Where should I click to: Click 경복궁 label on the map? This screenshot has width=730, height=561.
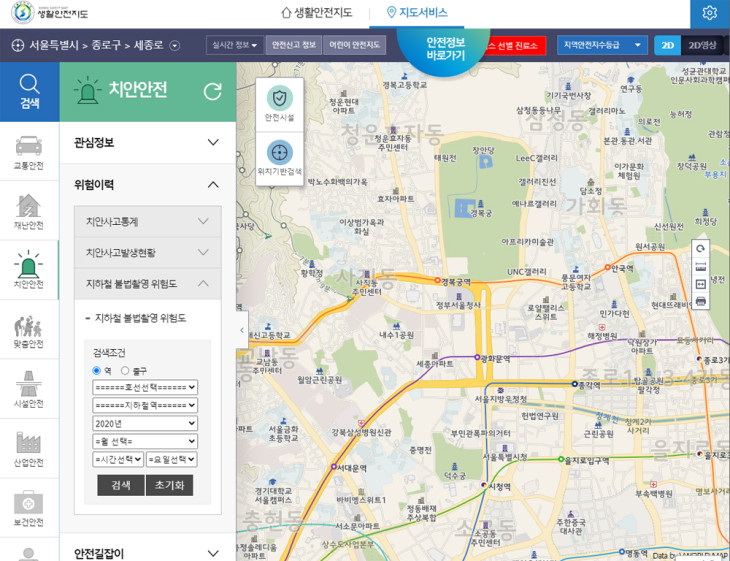[481, 213]
